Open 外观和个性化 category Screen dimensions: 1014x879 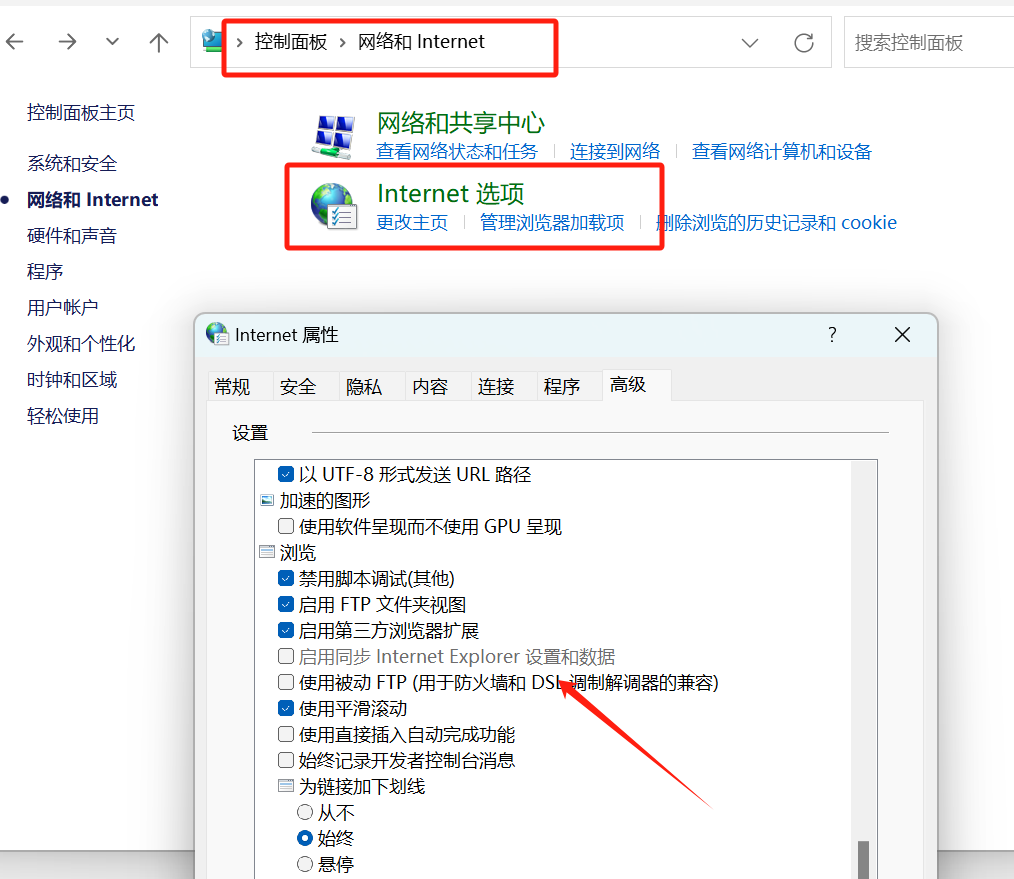pos(81,343)
